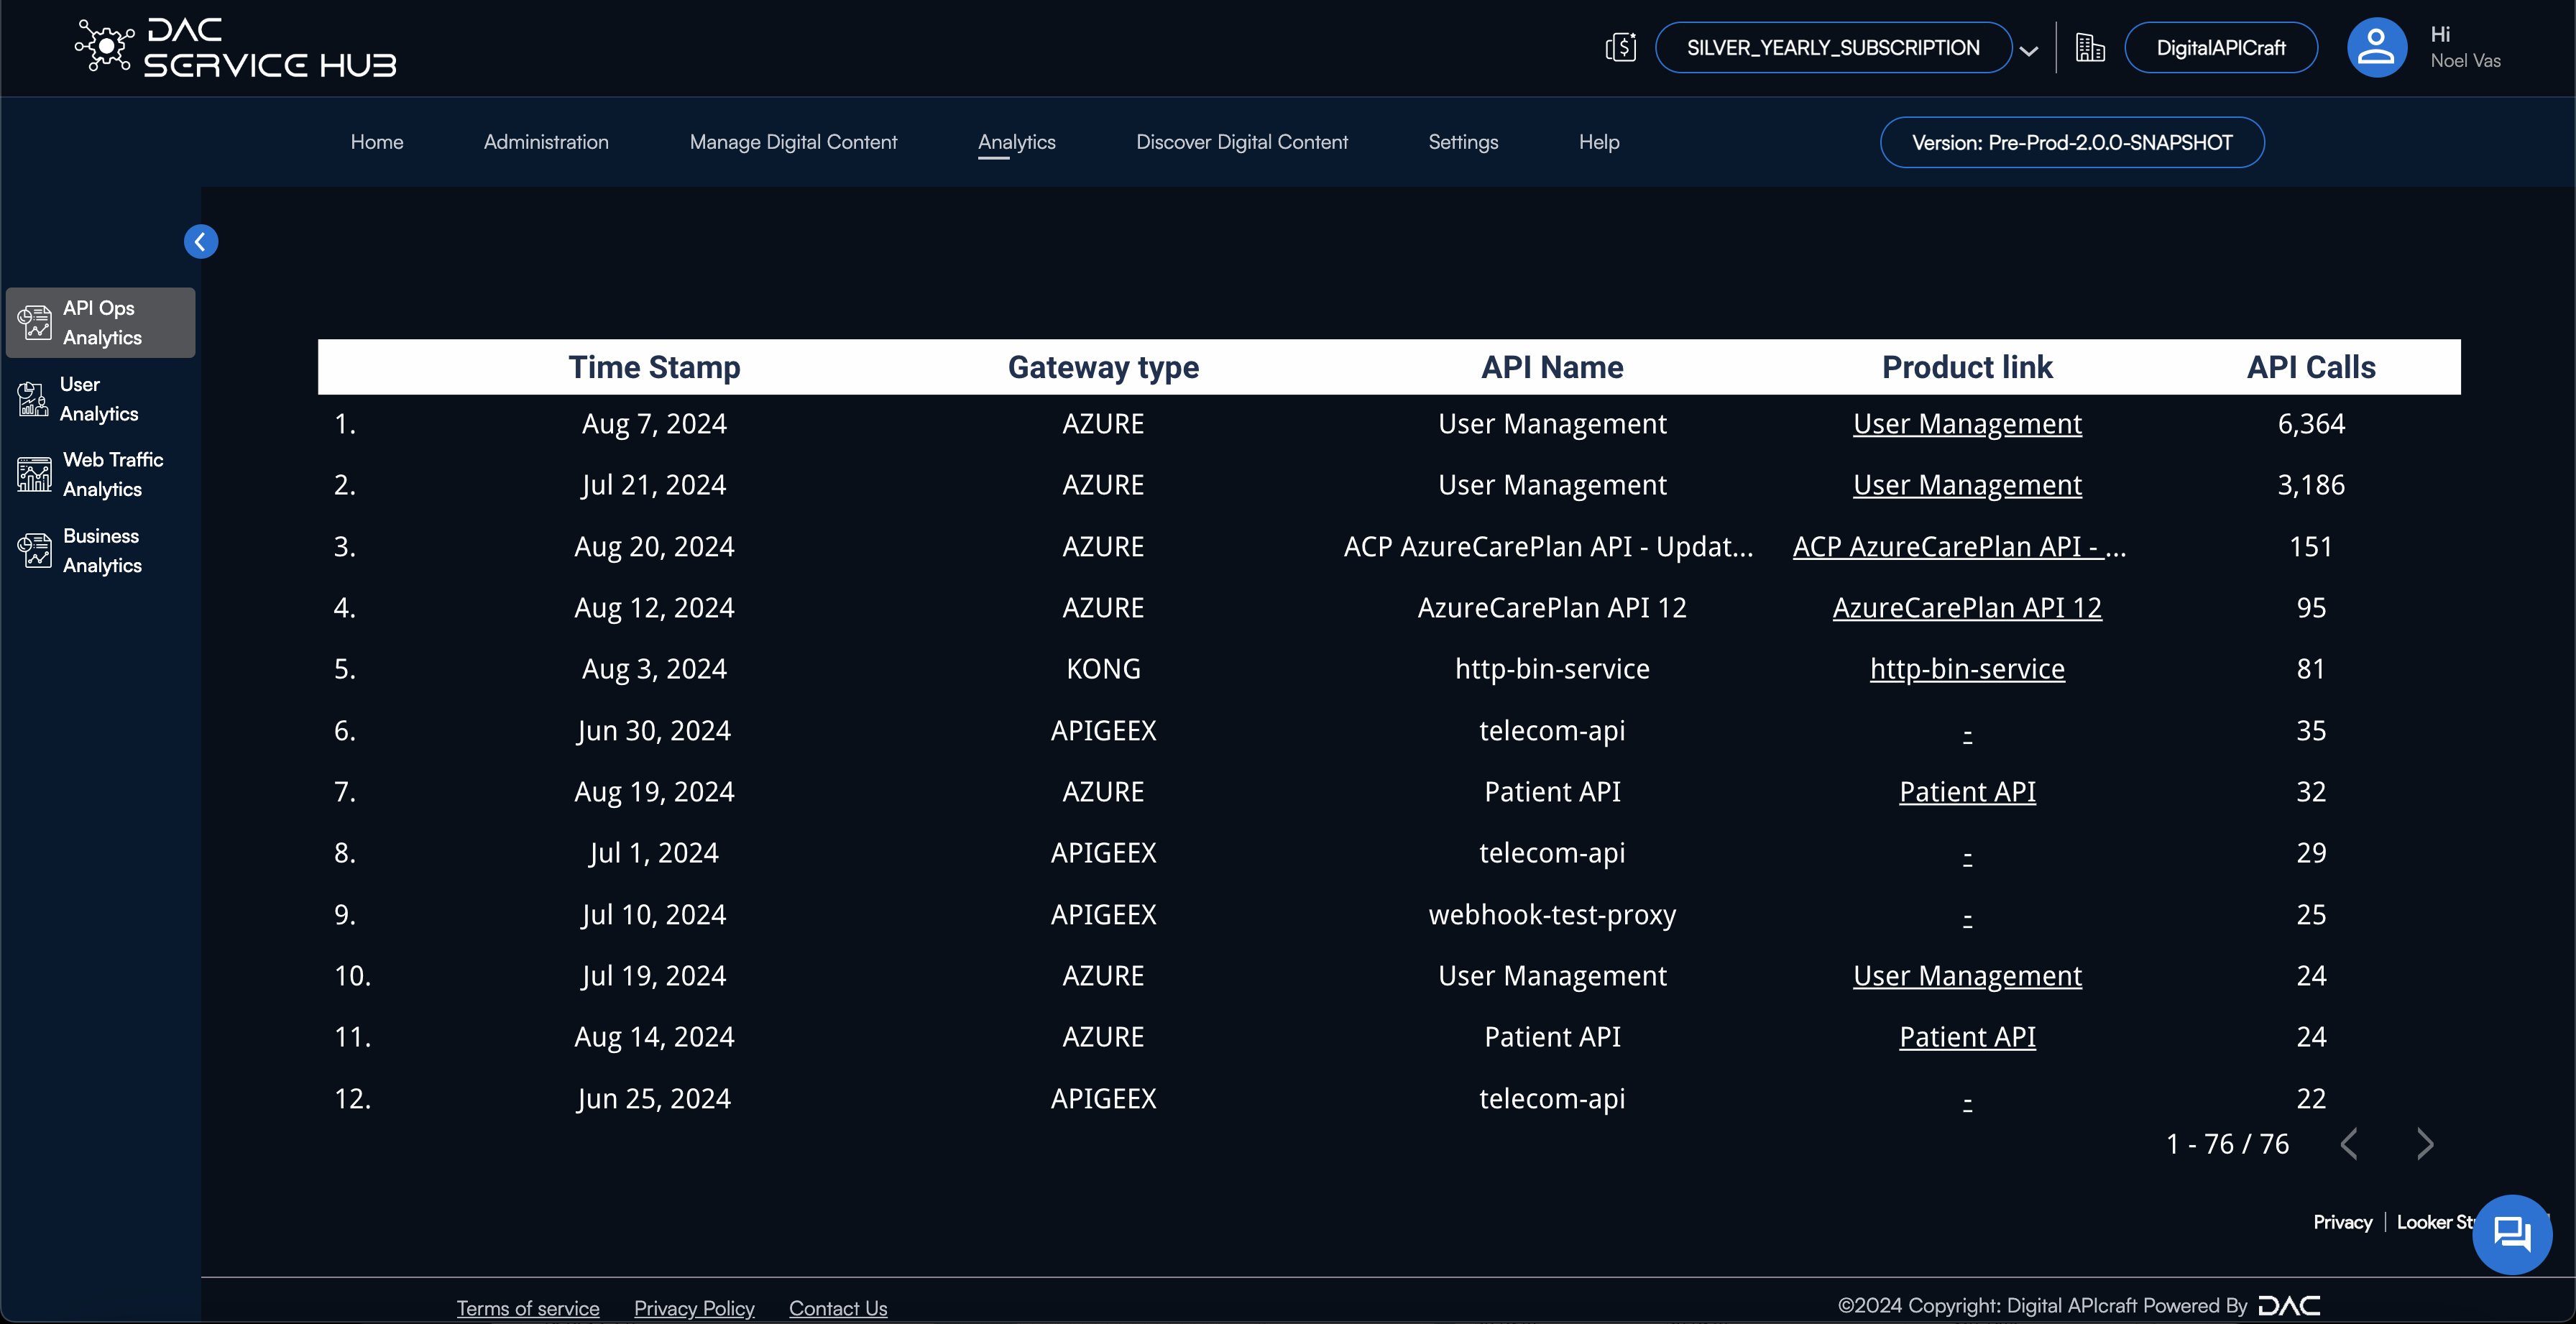Sort by Gateway type column header
This screenshot has width=2576, height=1324.
[1103, 367]
